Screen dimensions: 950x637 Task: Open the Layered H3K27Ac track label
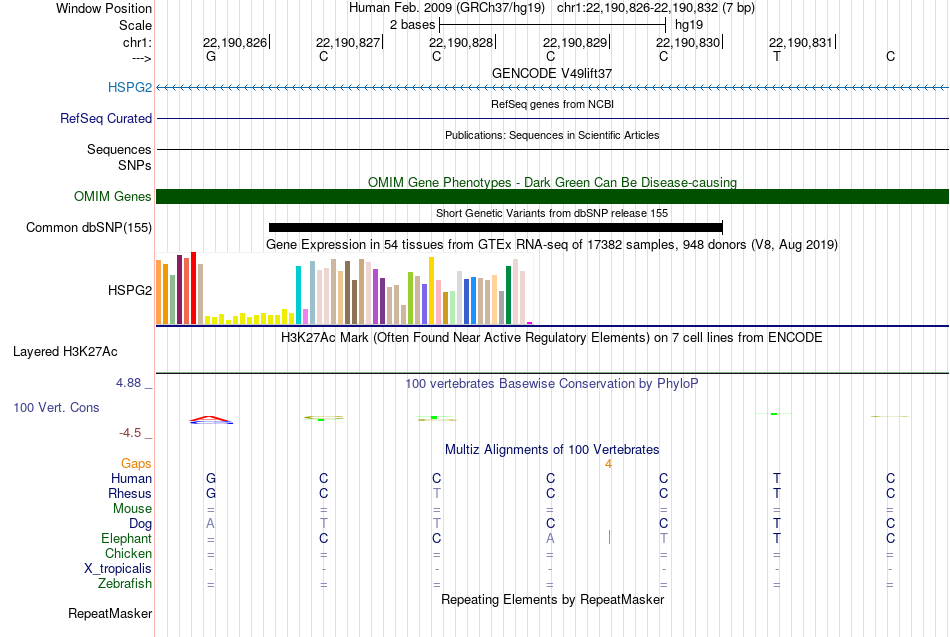click(65, 352)
